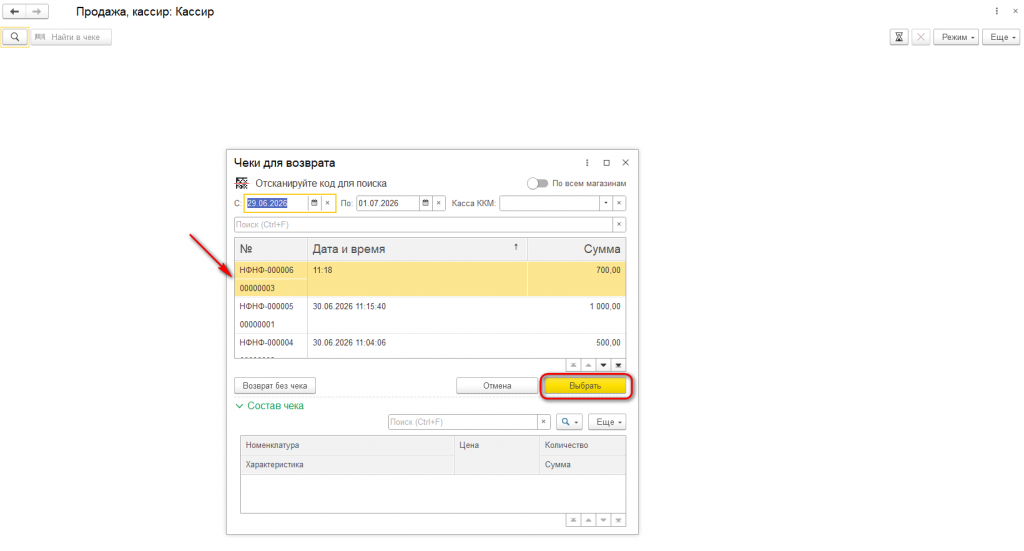Open the magnifier search dropdown in 'Состав чека'
Viewport: 1024px width, 551px height.
click(569, 422)
